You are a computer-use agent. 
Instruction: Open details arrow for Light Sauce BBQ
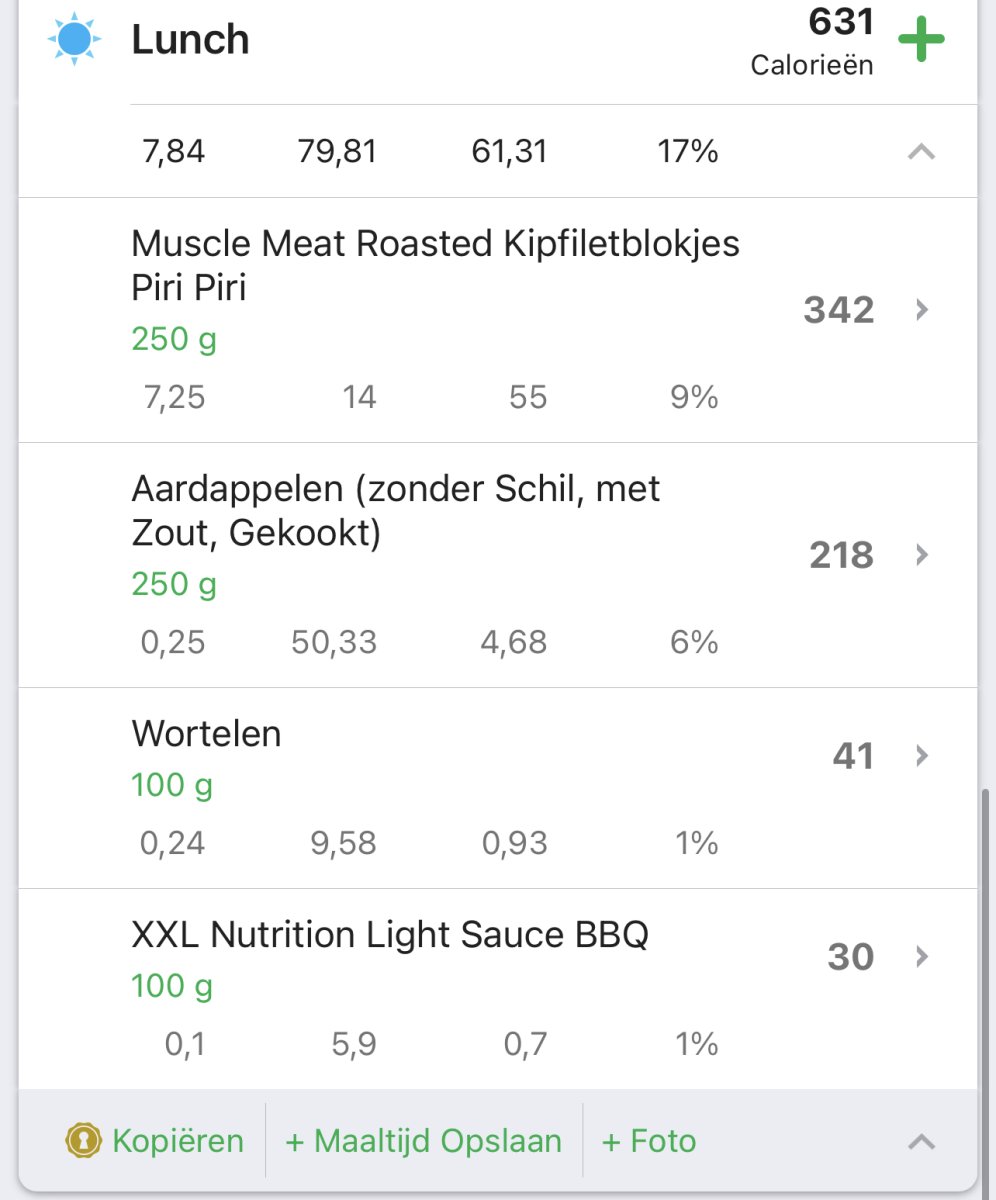pyautogui.click(x=922, y=957)
